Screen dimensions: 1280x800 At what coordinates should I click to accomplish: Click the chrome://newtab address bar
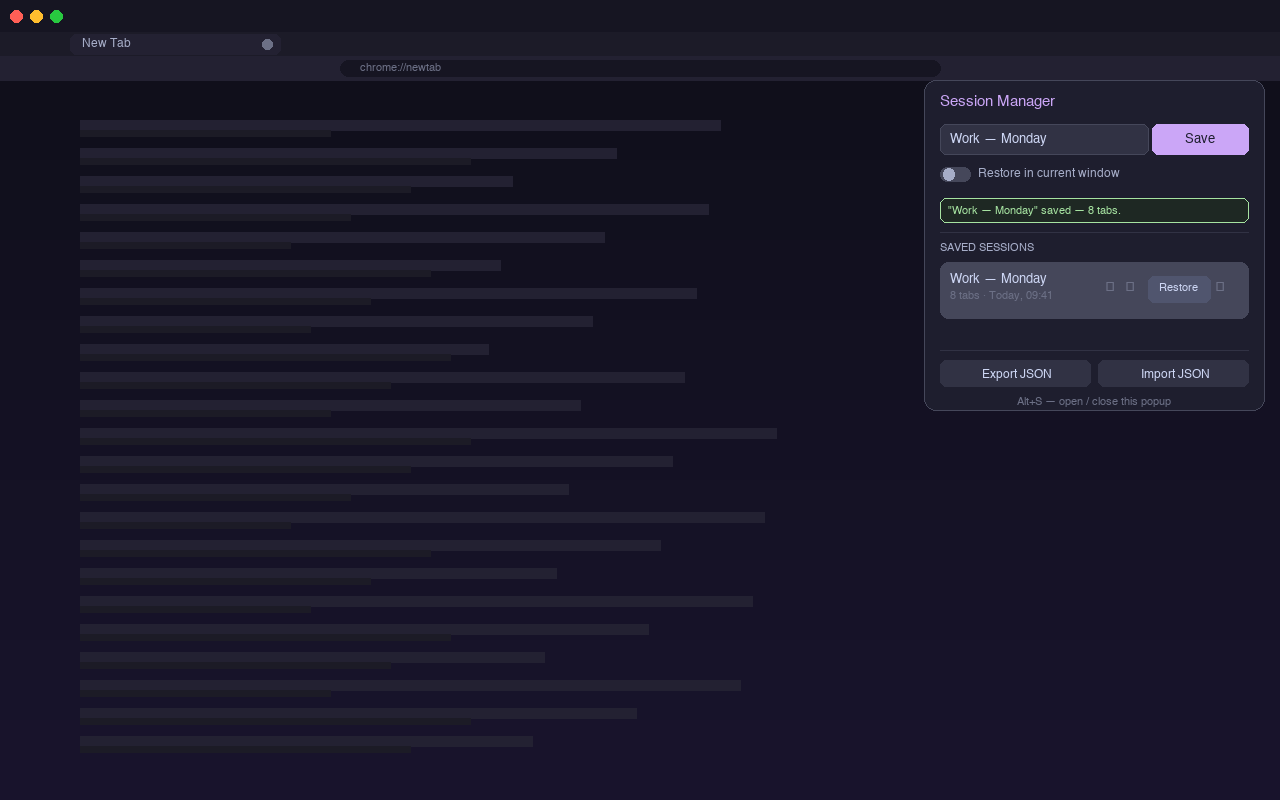640,68
